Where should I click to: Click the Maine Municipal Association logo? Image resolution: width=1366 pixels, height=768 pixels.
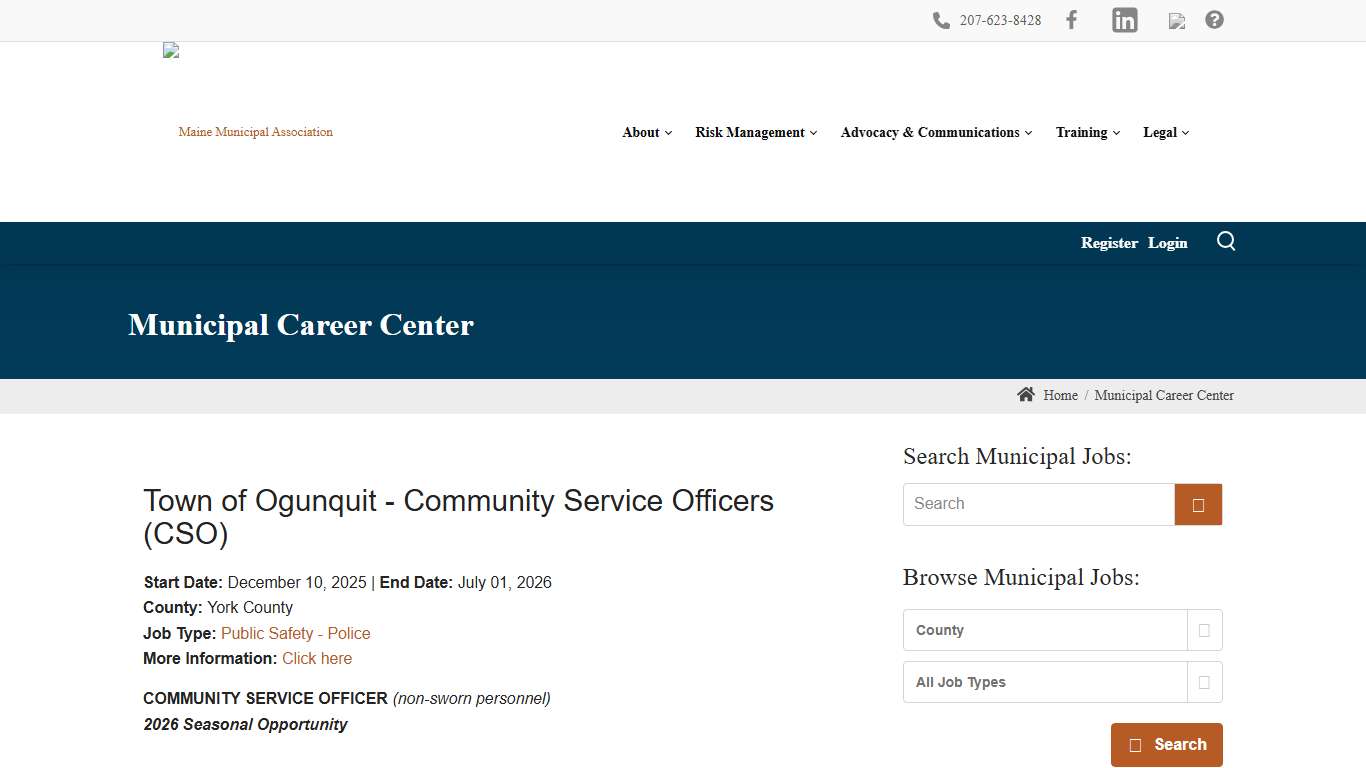[x=255, y=131]
